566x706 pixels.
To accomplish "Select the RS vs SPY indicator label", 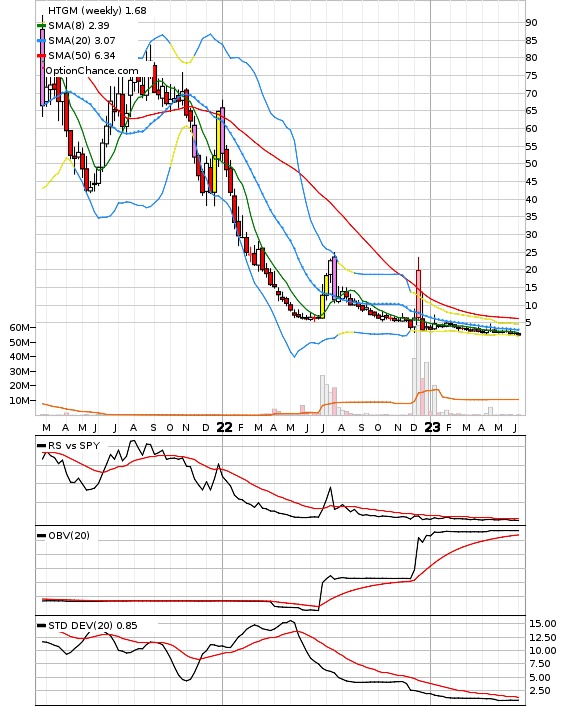I will (74, 445).
